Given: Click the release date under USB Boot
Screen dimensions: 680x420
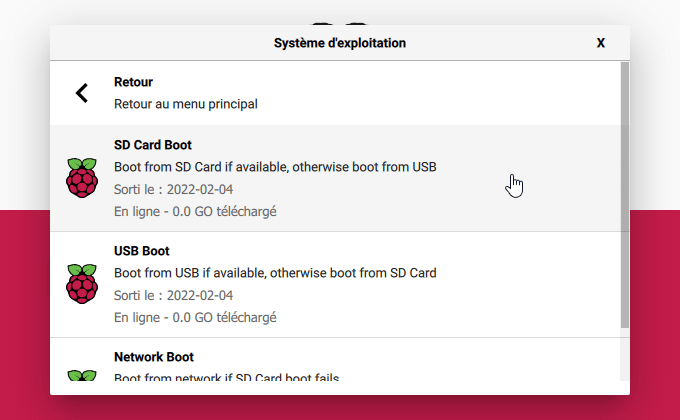Looking at the screenshot, I should pyautogui.click(x=173, y=295).
